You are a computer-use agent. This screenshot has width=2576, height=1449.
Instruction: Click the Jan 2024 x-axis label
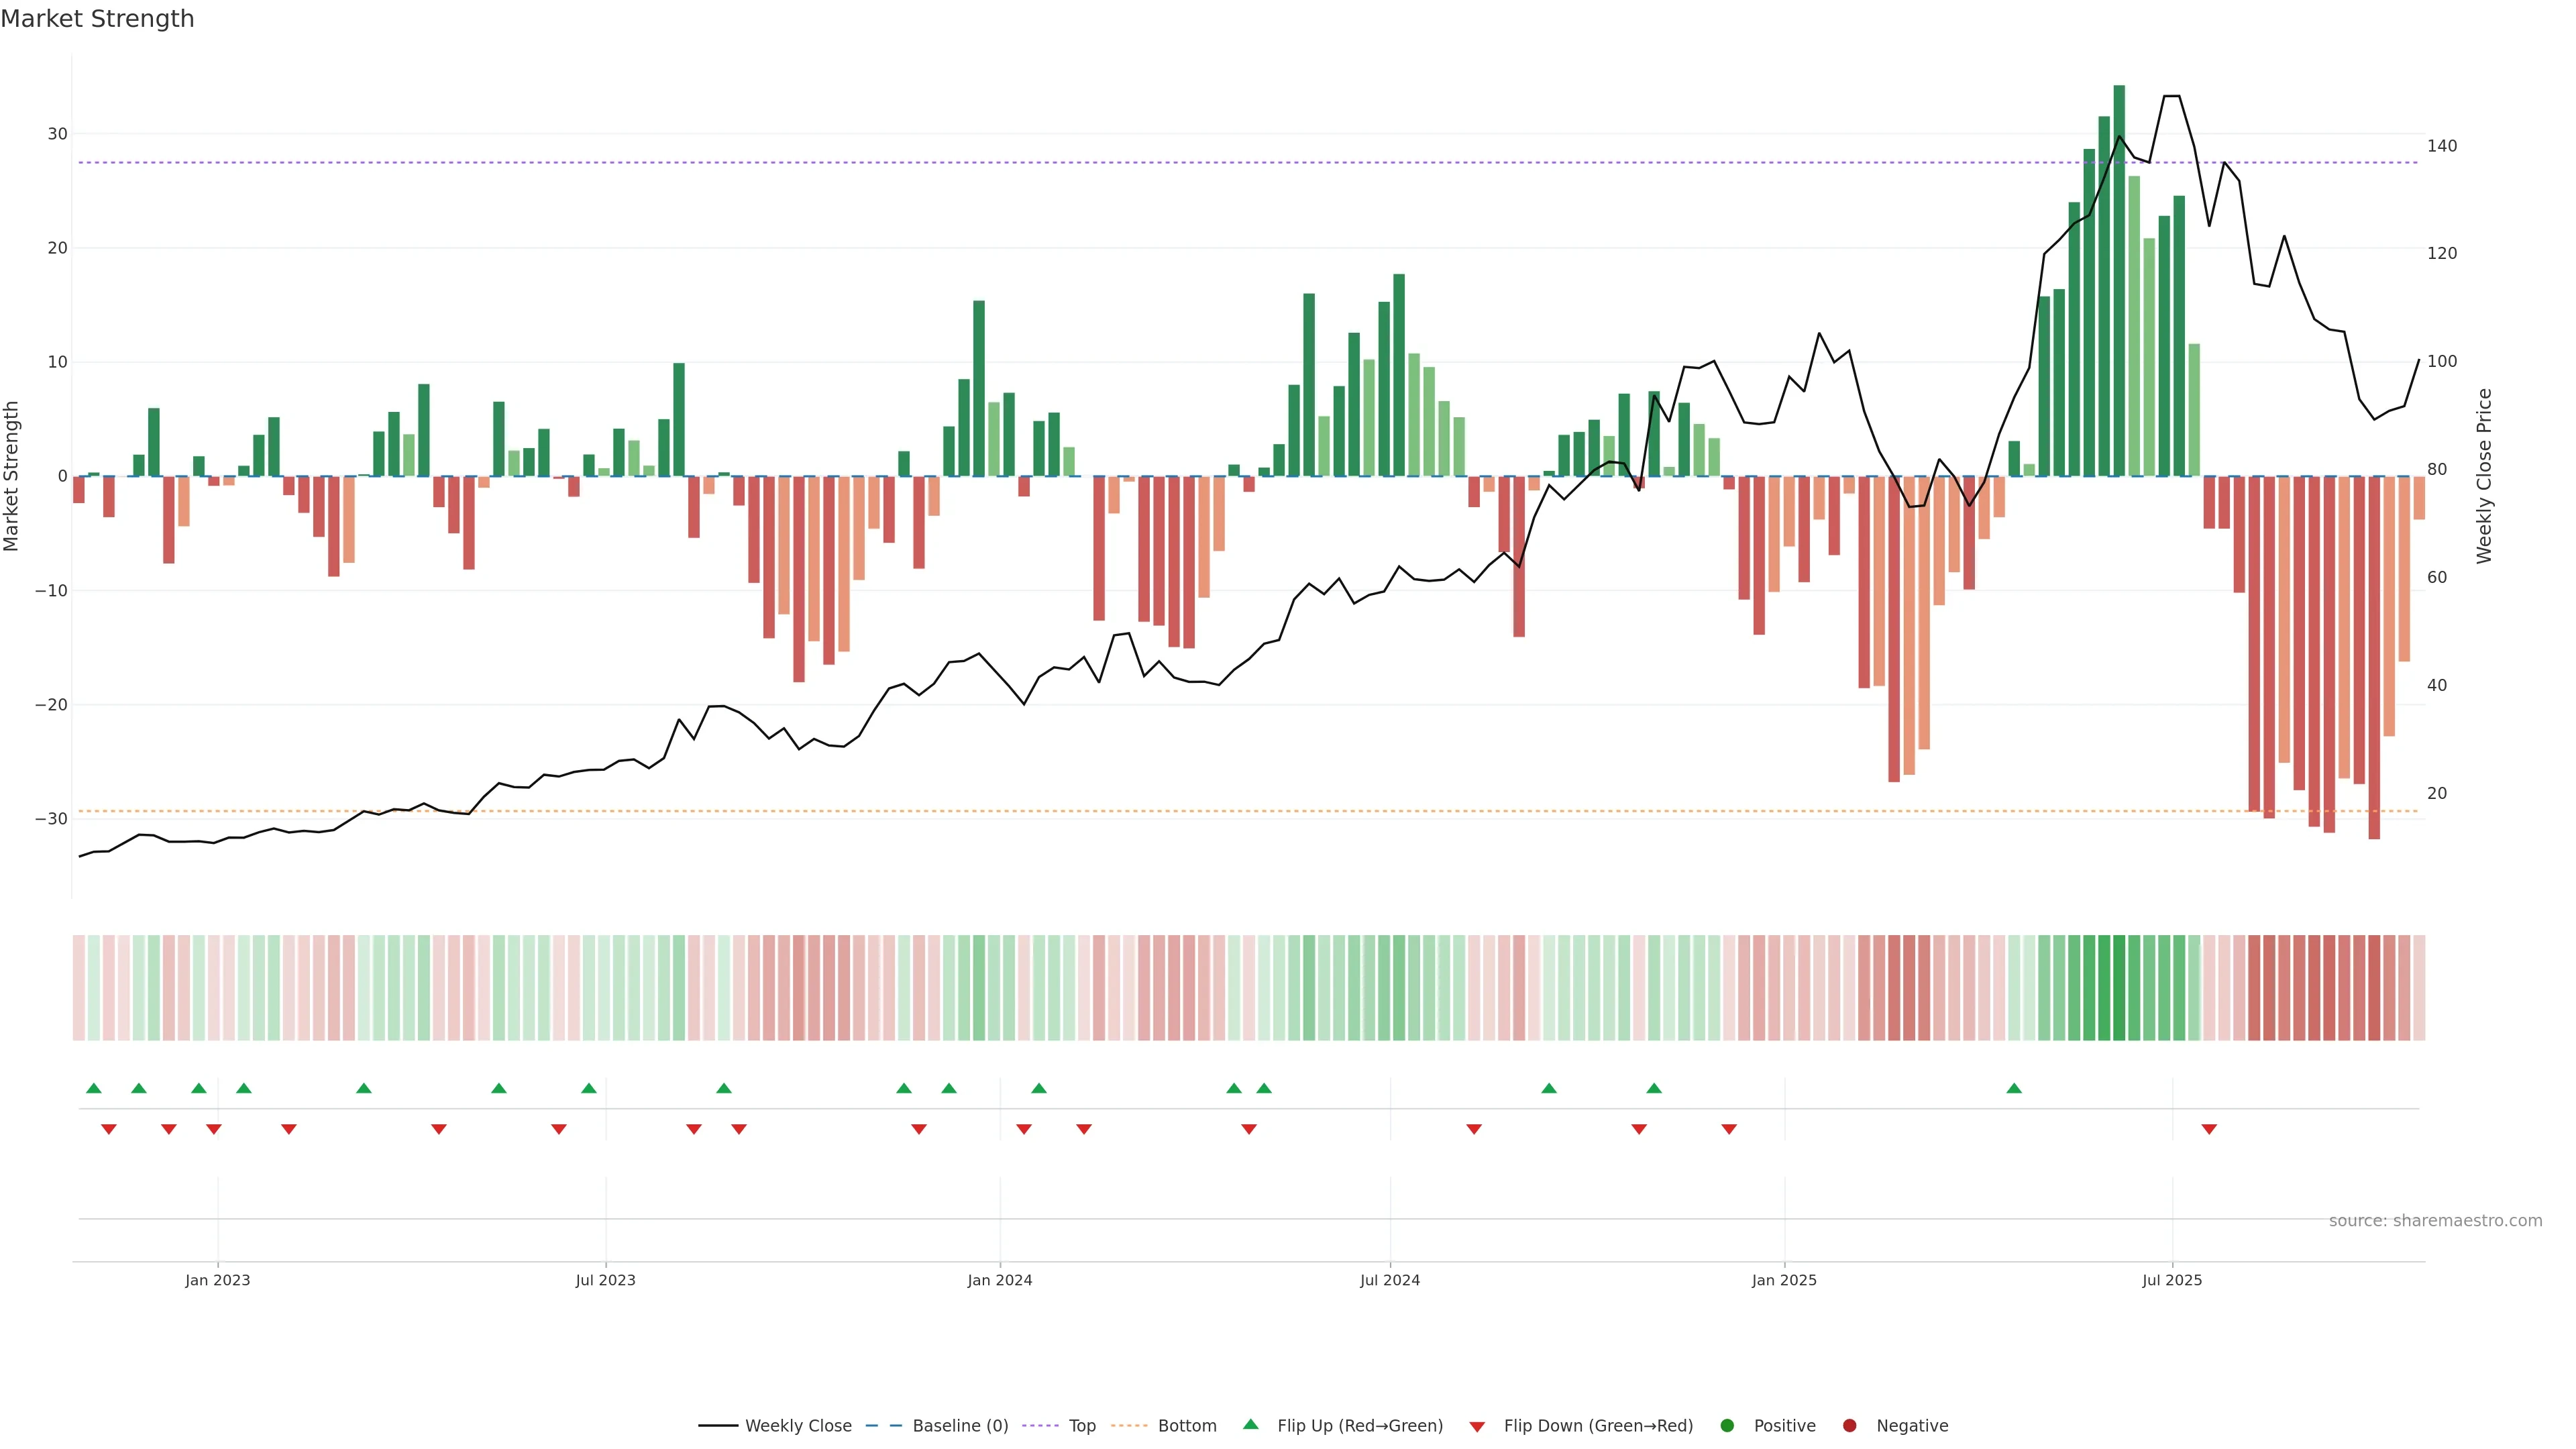[999, 1280]
